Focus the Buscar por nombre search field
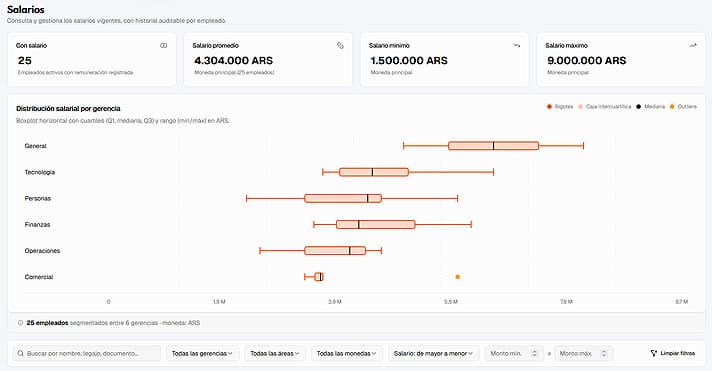The width and height of the screenshot is (712, 371). pos(87,353)
